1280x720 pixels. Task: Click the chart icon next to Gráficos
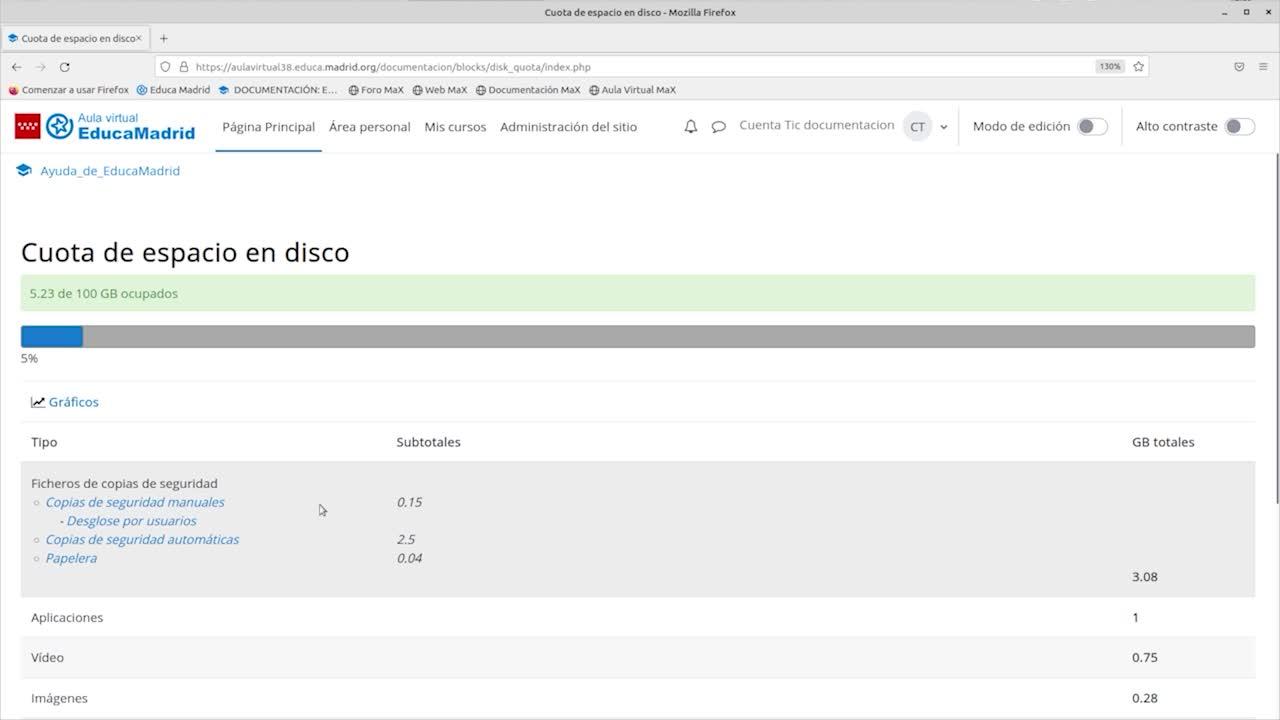[x=38, y=402]
